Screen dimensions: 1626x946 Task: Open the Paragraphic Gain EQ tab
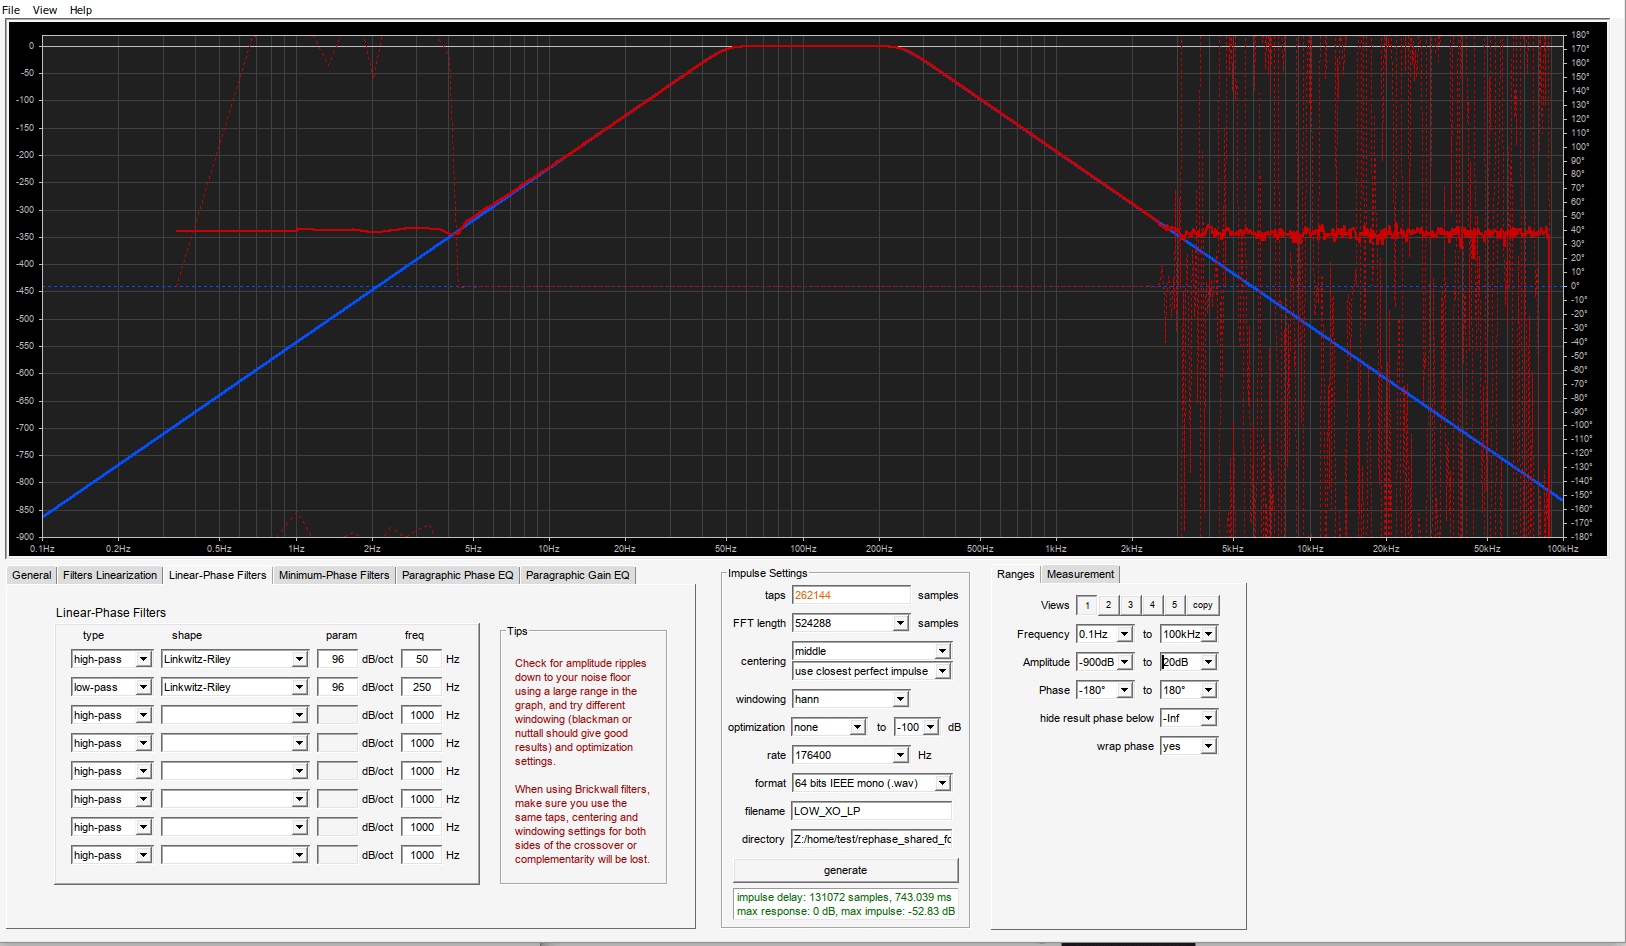pyautogui.click(x=578, y=575)
